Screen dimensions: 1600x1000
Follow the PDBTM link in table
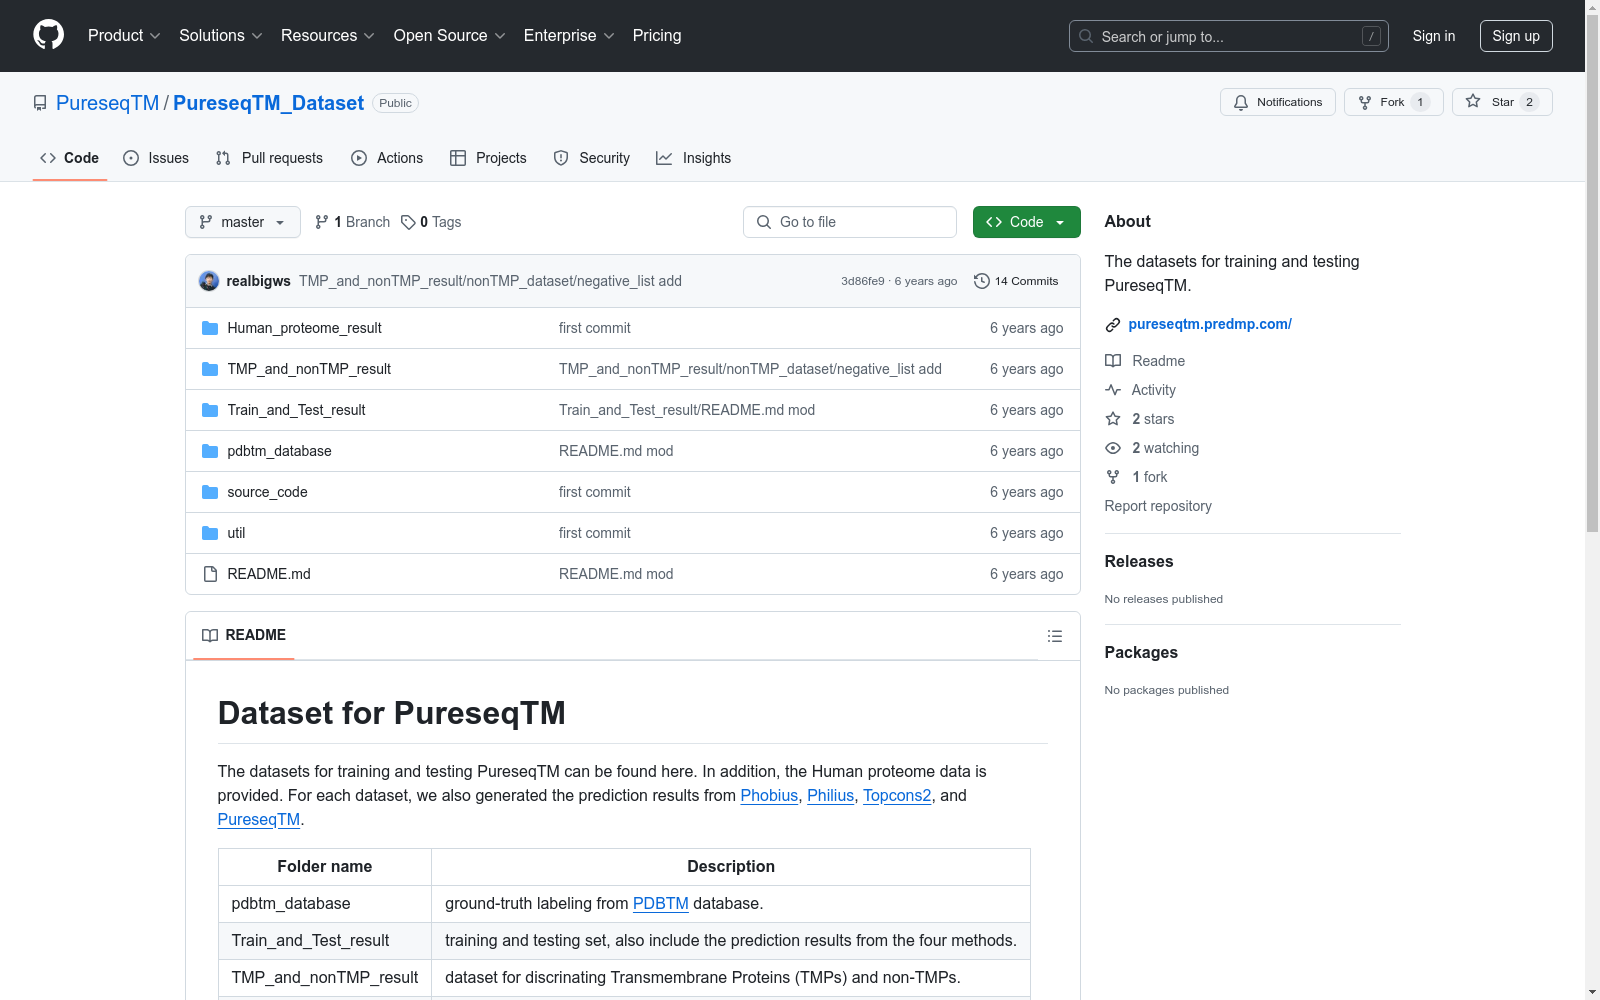coord(661,904)
